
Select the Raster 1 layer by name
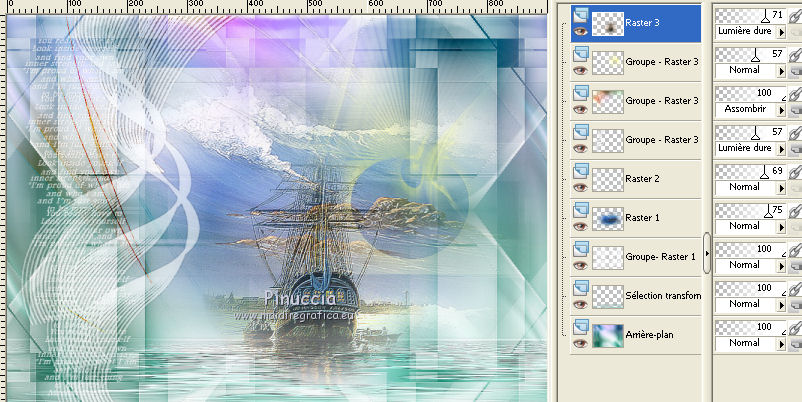tap(642, 218)
